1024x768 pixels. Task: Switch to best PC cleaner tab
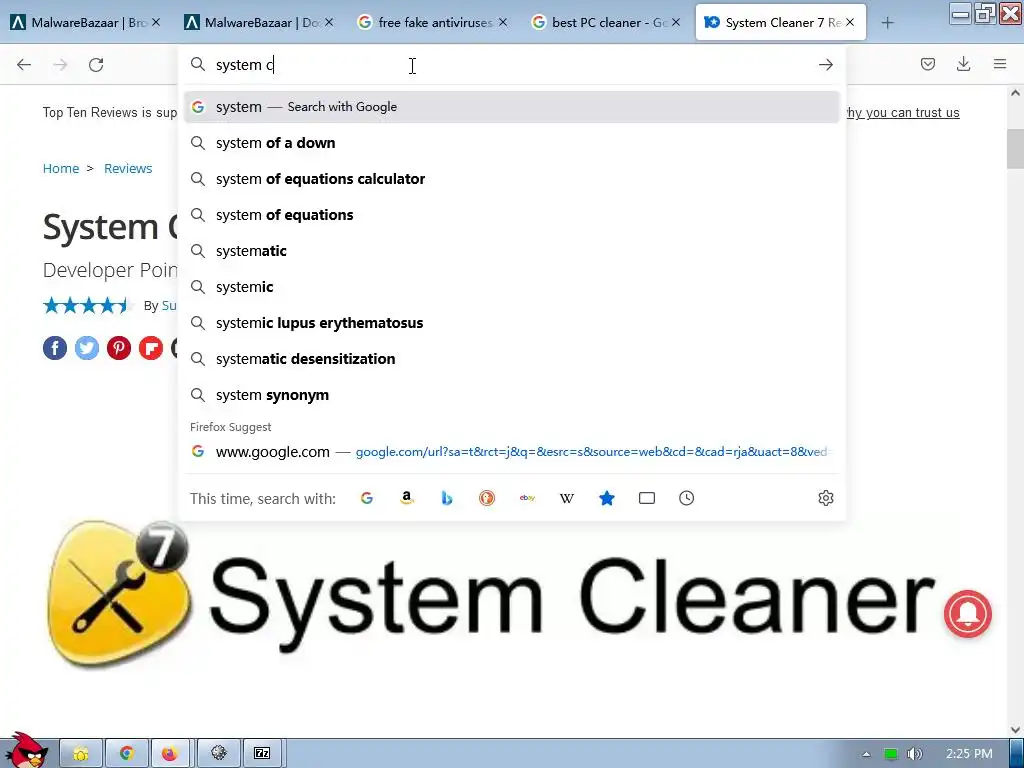click(x=605, y=22)
